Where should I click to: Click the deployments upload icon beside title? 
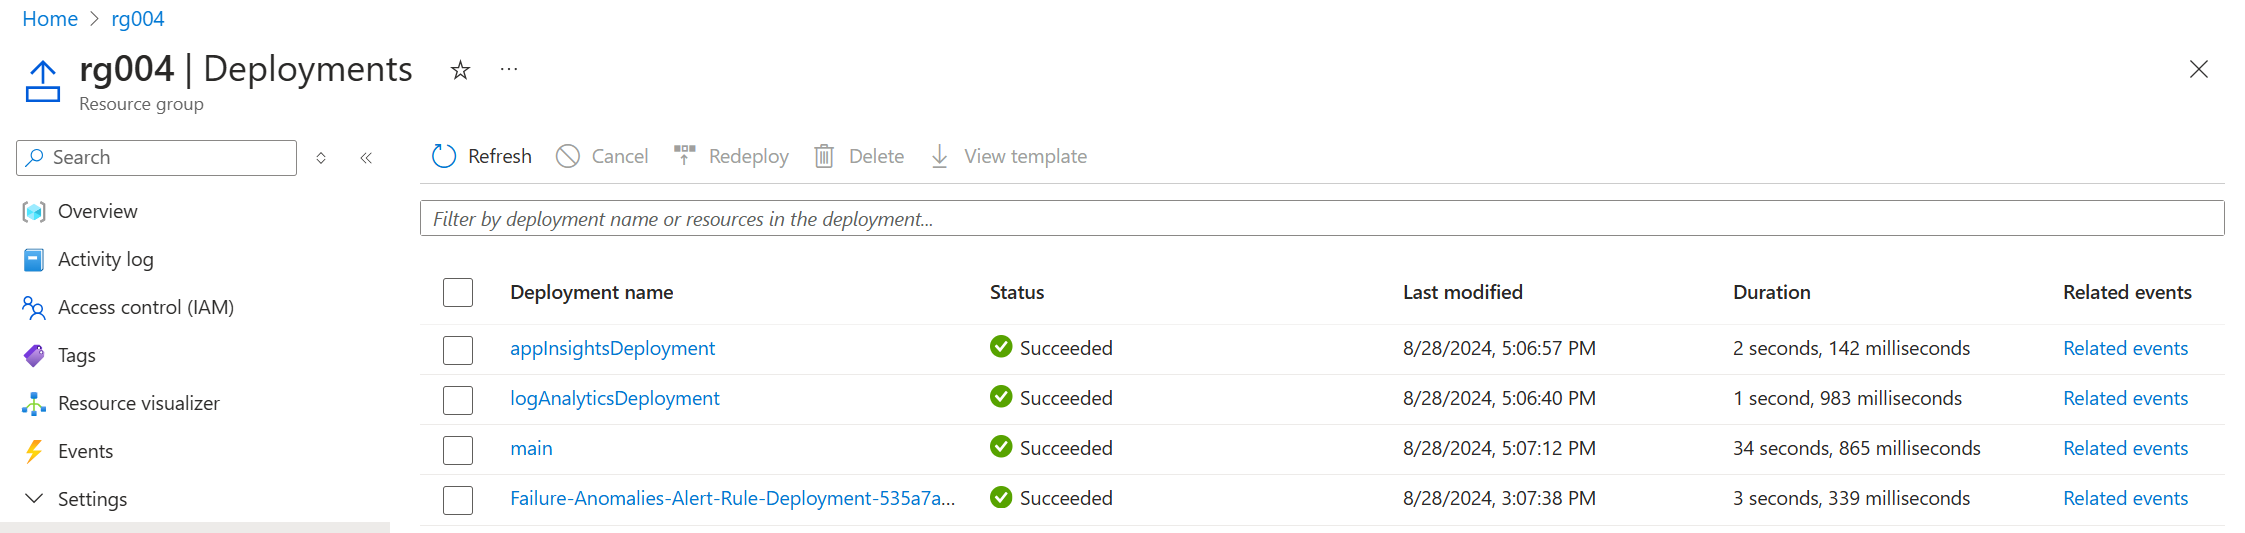tap(43, 81)
